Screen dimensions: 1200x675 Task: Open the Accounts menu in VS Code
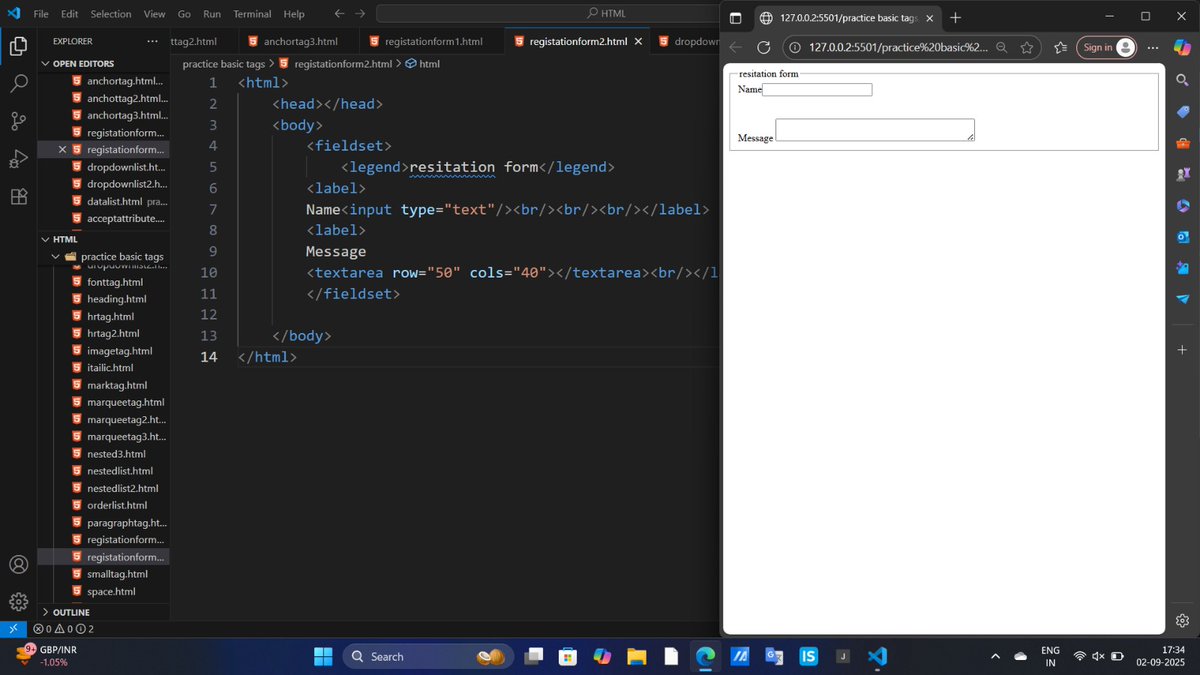coord(18,565)
